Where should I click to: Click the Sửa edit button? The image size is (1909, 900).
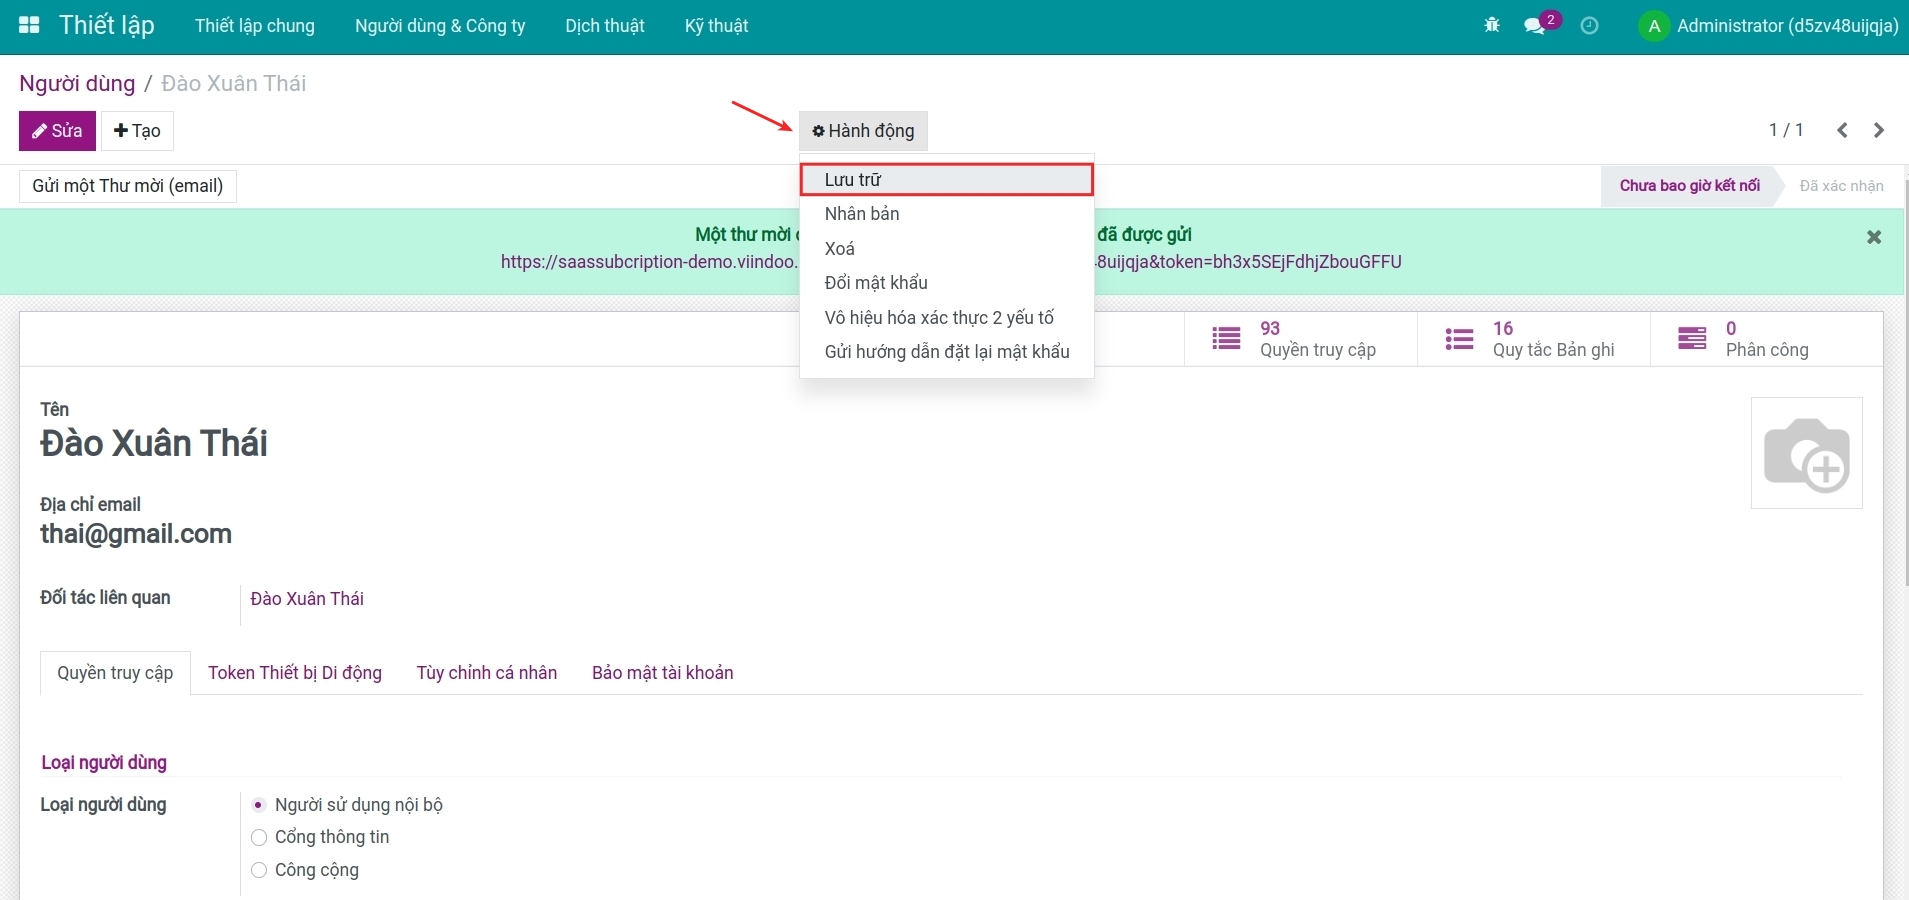click(x=57, y=131)
